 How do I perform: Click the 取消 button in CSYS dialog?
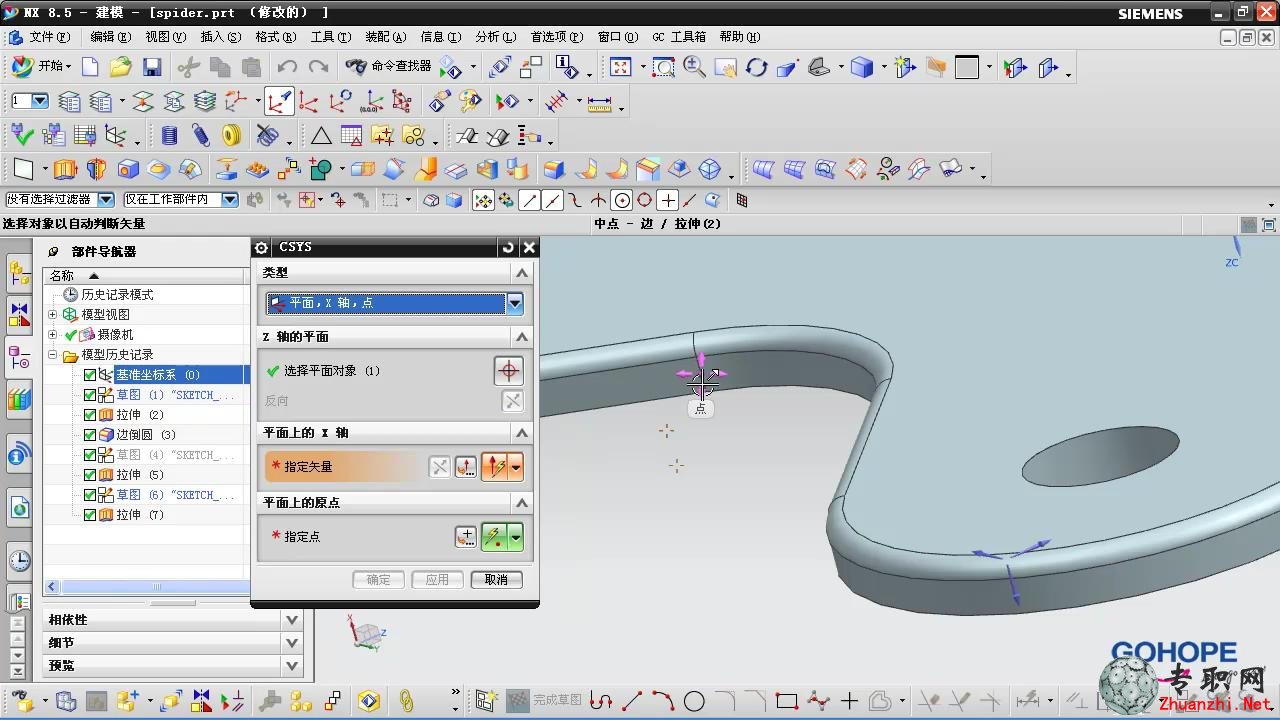496,580
